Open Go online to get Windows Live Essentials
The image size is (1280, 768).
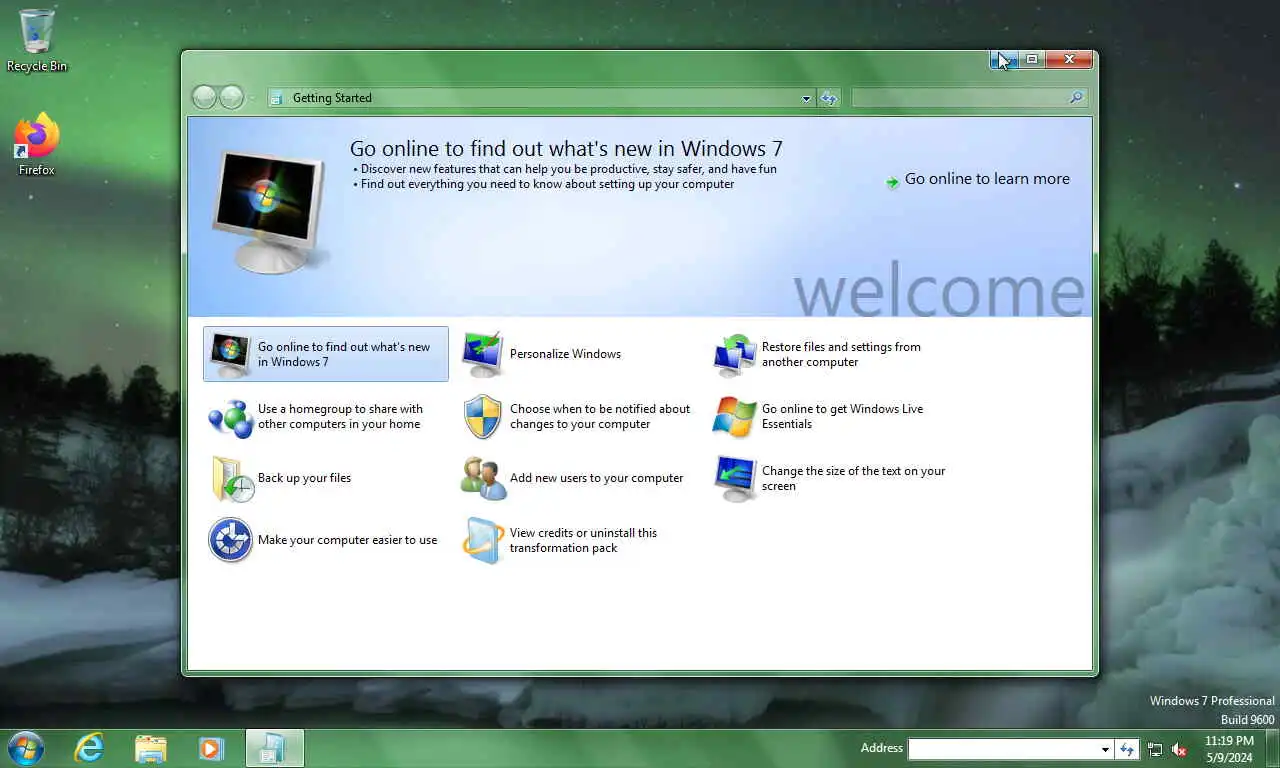[842, 416]
